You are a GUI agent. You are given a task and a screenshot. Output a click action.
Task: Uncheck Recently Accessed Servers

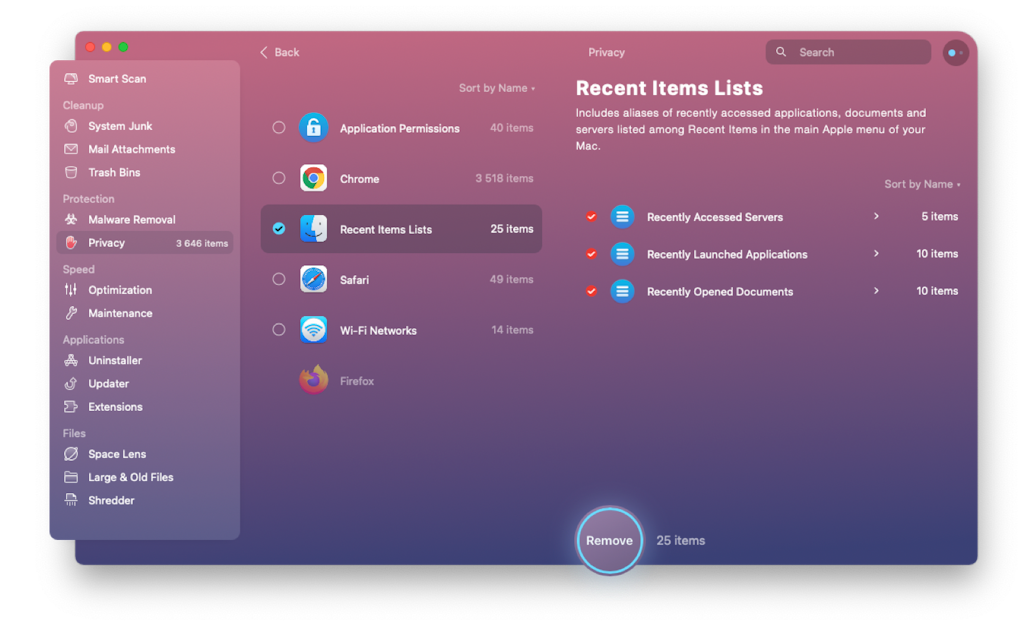tap(591, 216)
